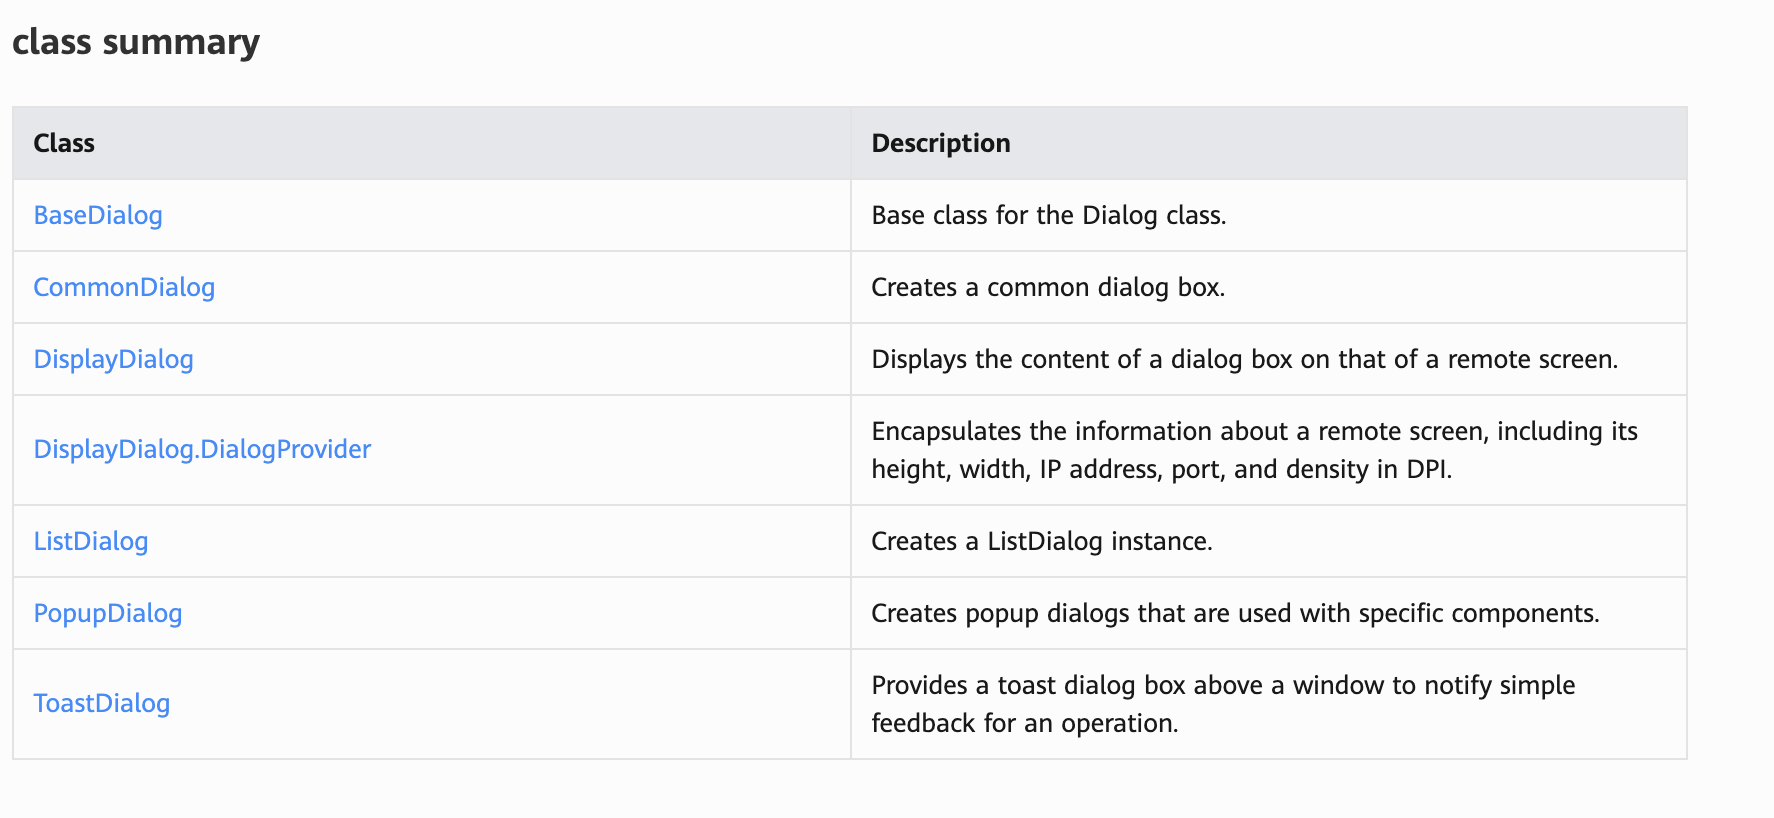Click the 'Class' column header
The width and height of the screenshot is (1774, 818).
tap(64, 143)
